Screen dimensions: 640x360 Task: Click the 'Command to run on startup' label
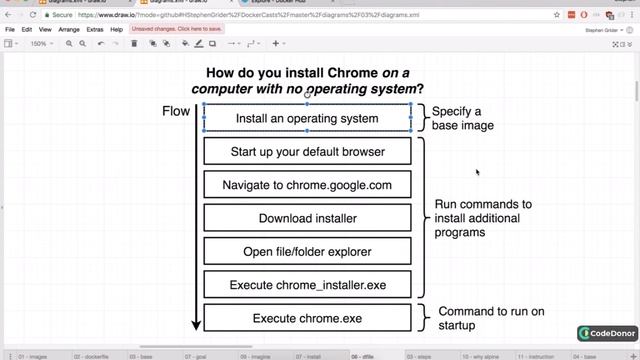(491, 318)
